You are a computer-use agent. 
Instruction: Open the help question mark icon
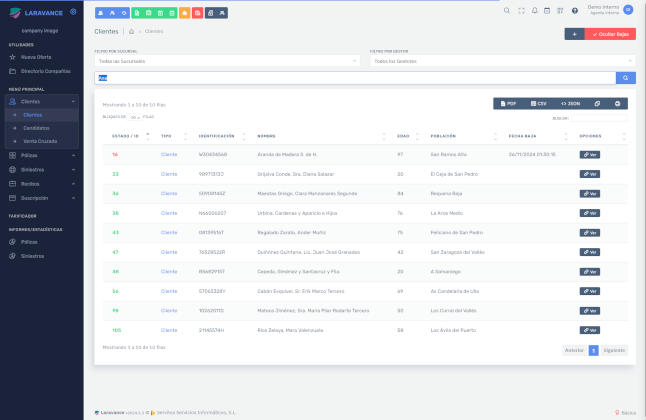575,10
